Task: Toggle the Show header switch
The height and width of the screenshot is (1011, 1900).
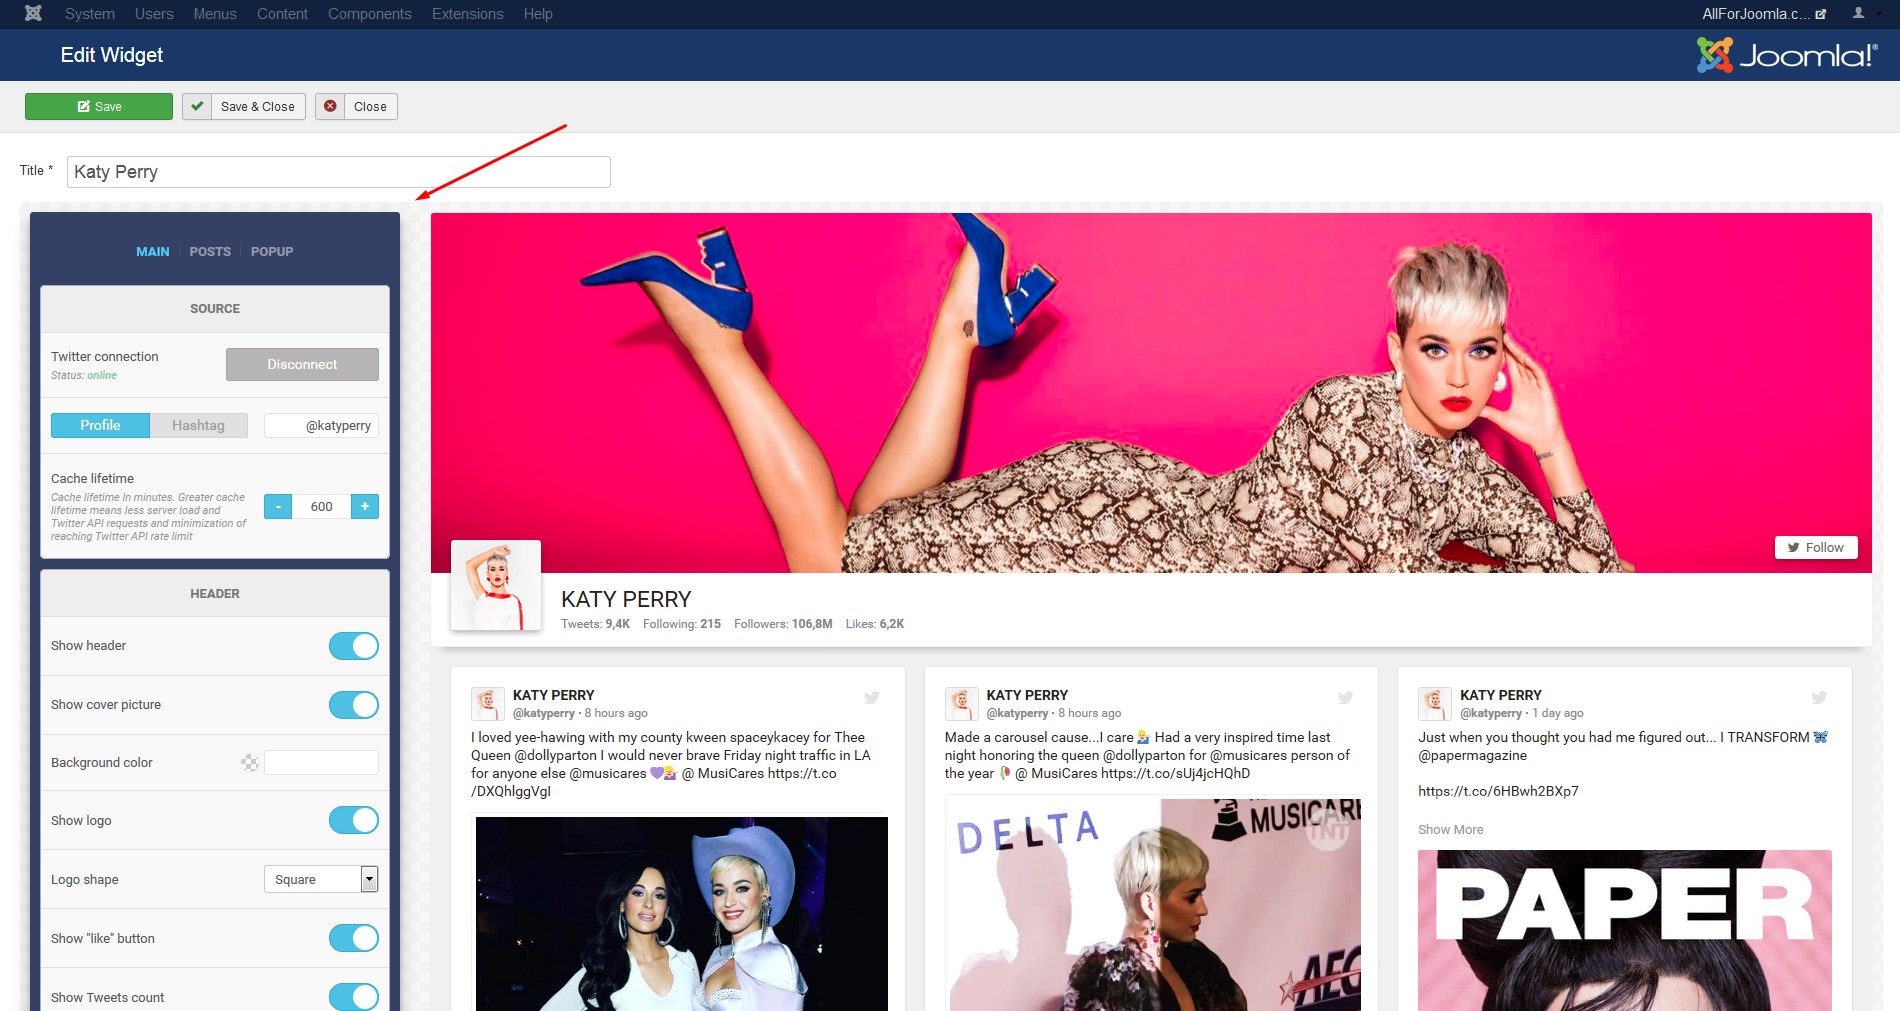Action: click(353, 646)
